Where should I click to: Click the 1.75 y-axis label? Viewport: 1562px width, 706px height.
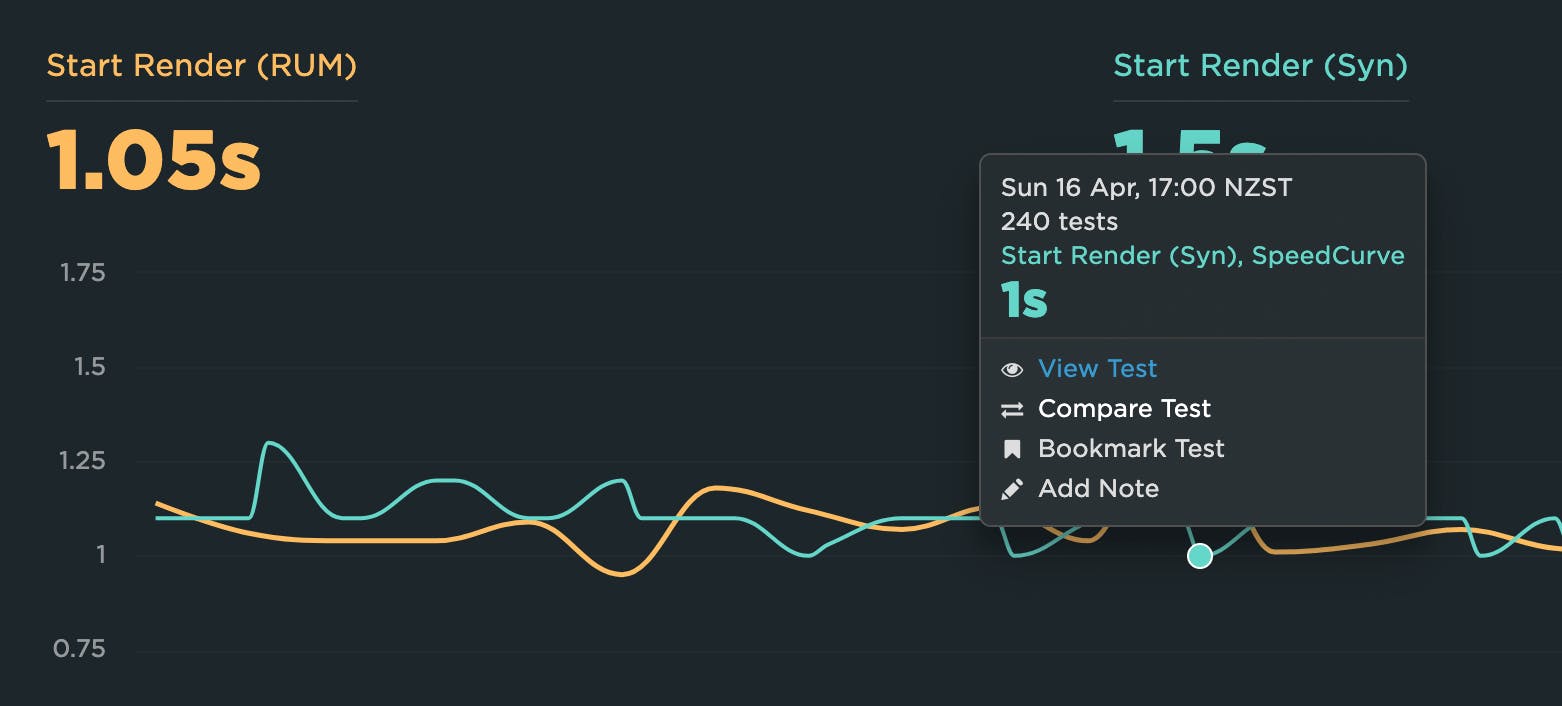(x=82, y=273)
